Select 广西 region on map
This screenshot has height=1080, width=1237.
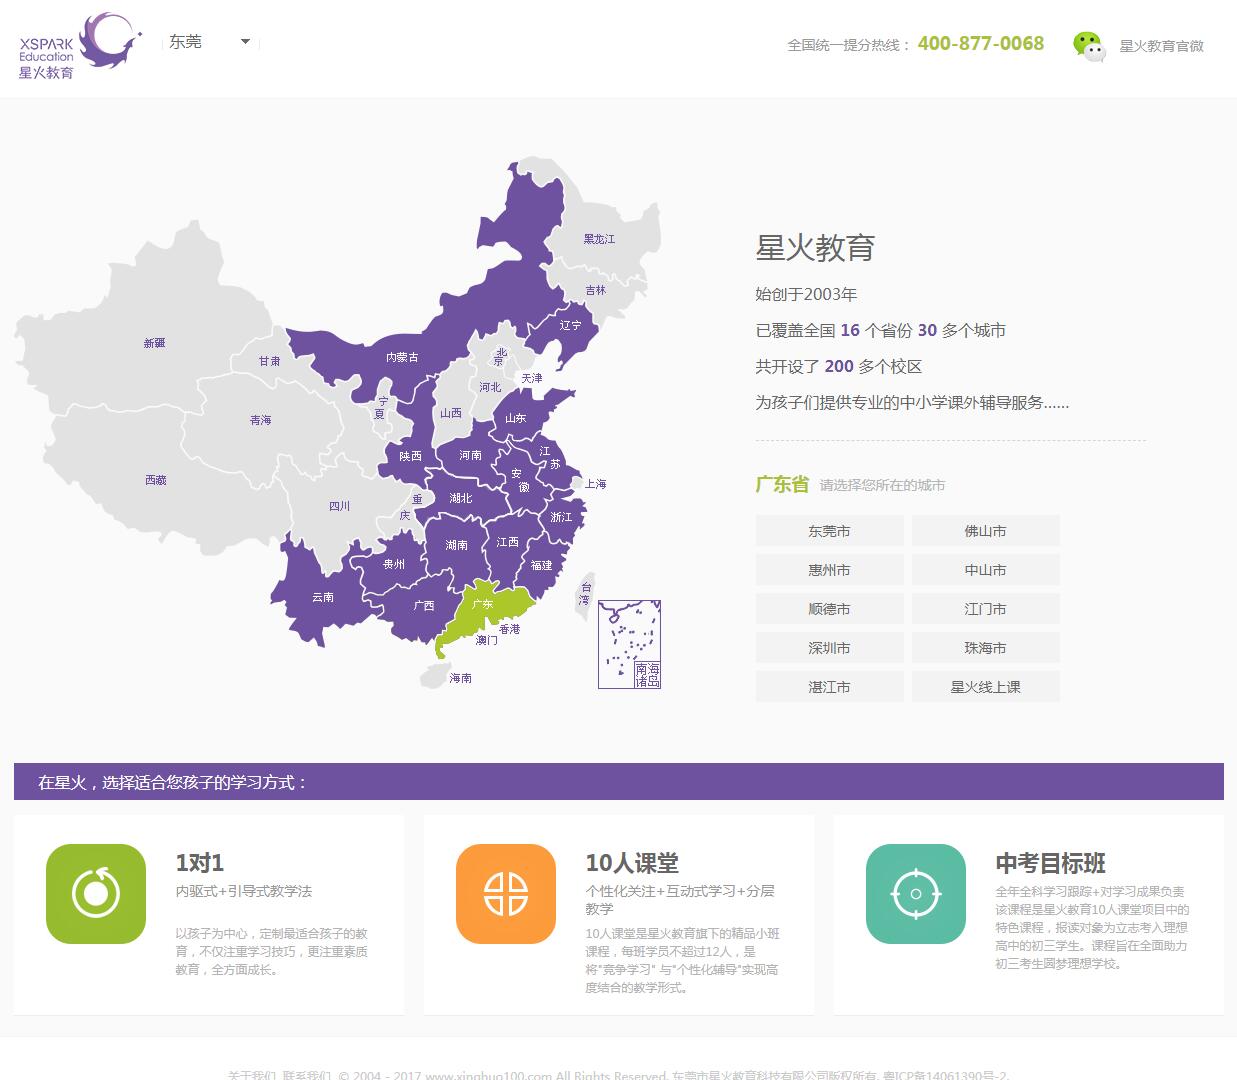pos(423,605)
